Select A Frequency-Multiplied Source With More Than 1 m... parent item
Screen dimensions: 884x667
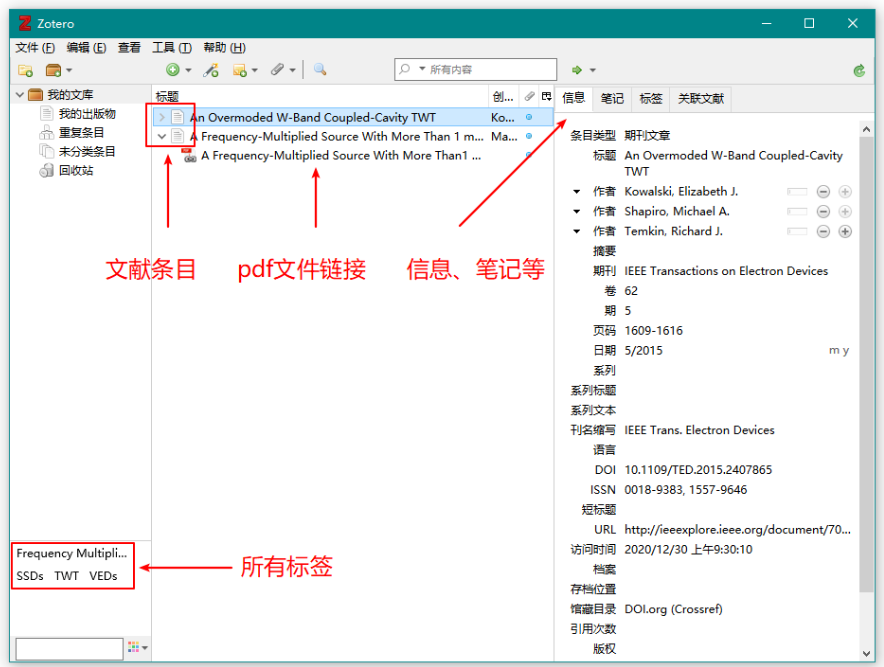coord(353,136)
